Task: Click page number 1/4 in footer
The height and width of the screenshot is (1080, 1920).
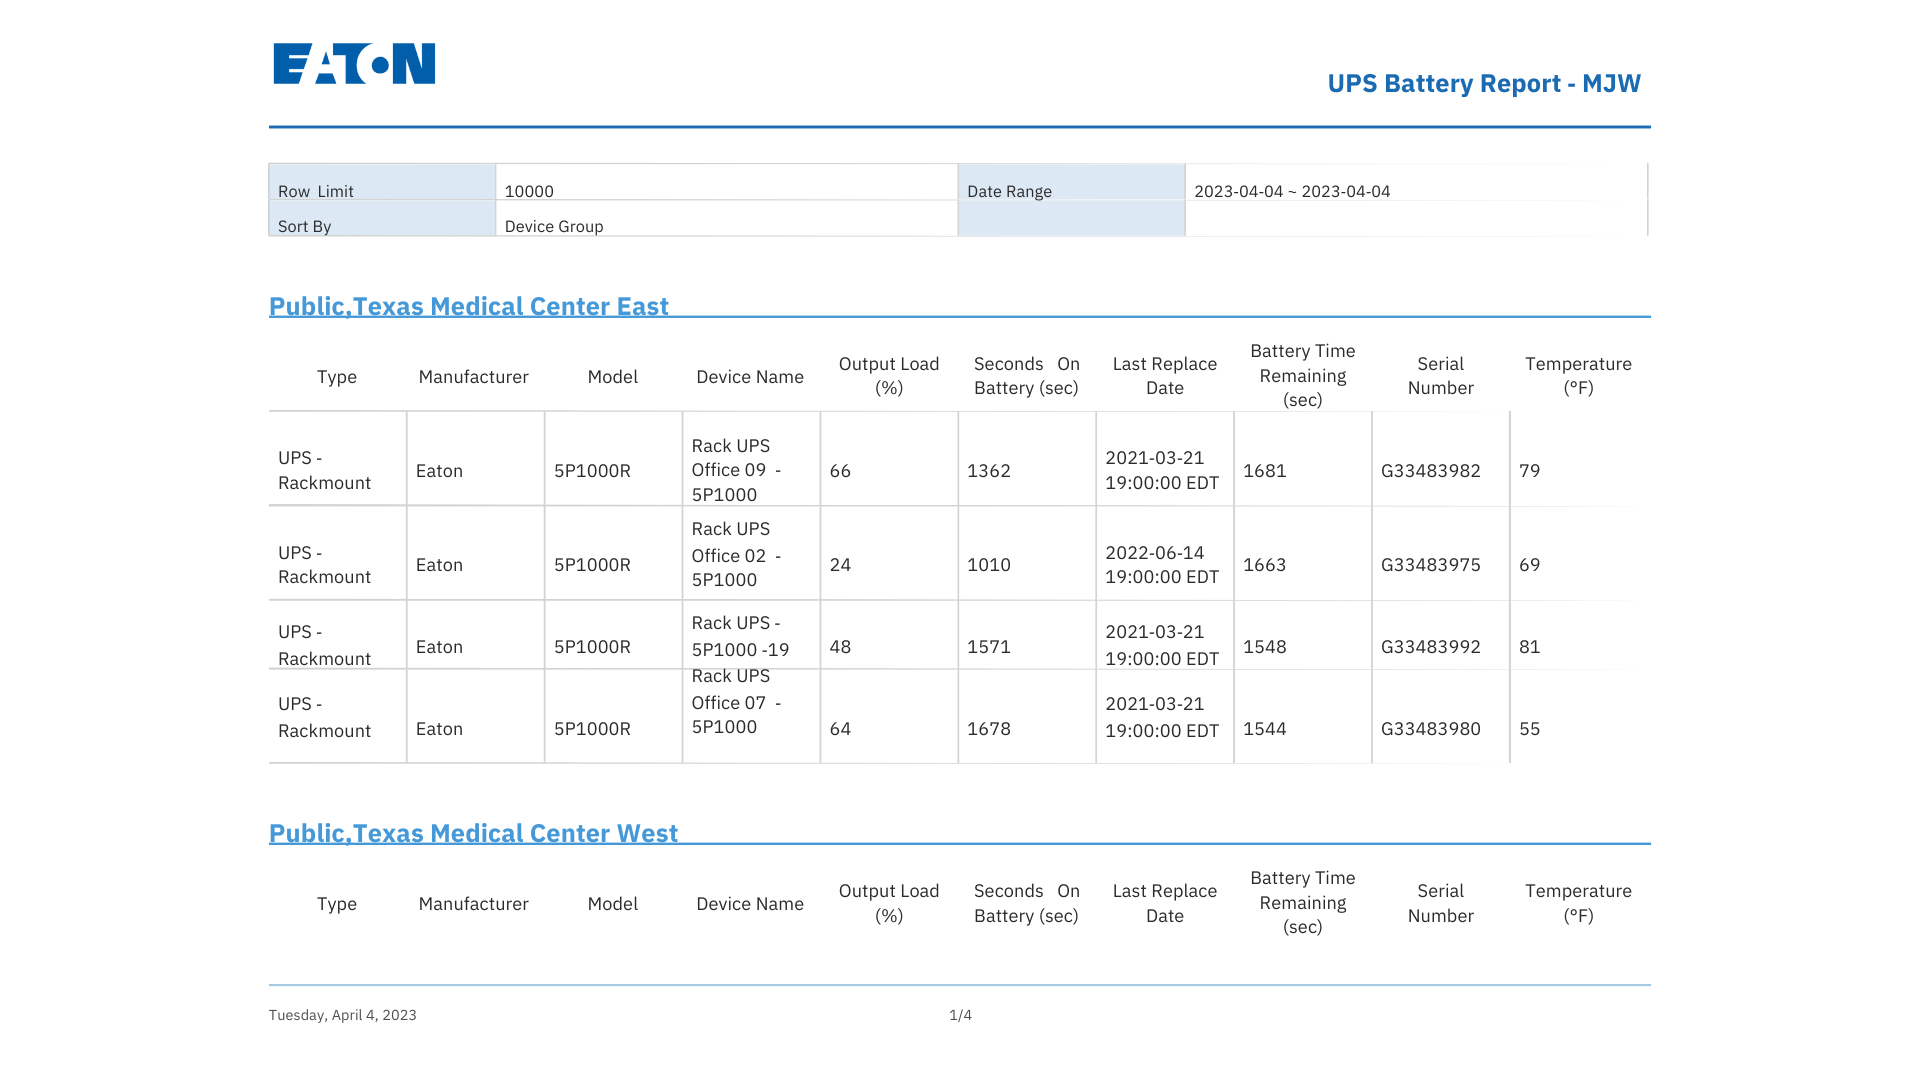Action: 960,1015
